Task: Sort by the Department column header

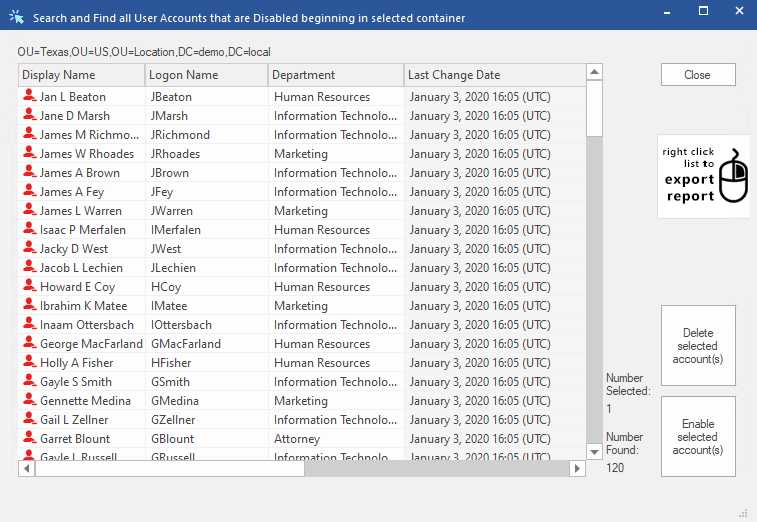Action: click(335, 75)
